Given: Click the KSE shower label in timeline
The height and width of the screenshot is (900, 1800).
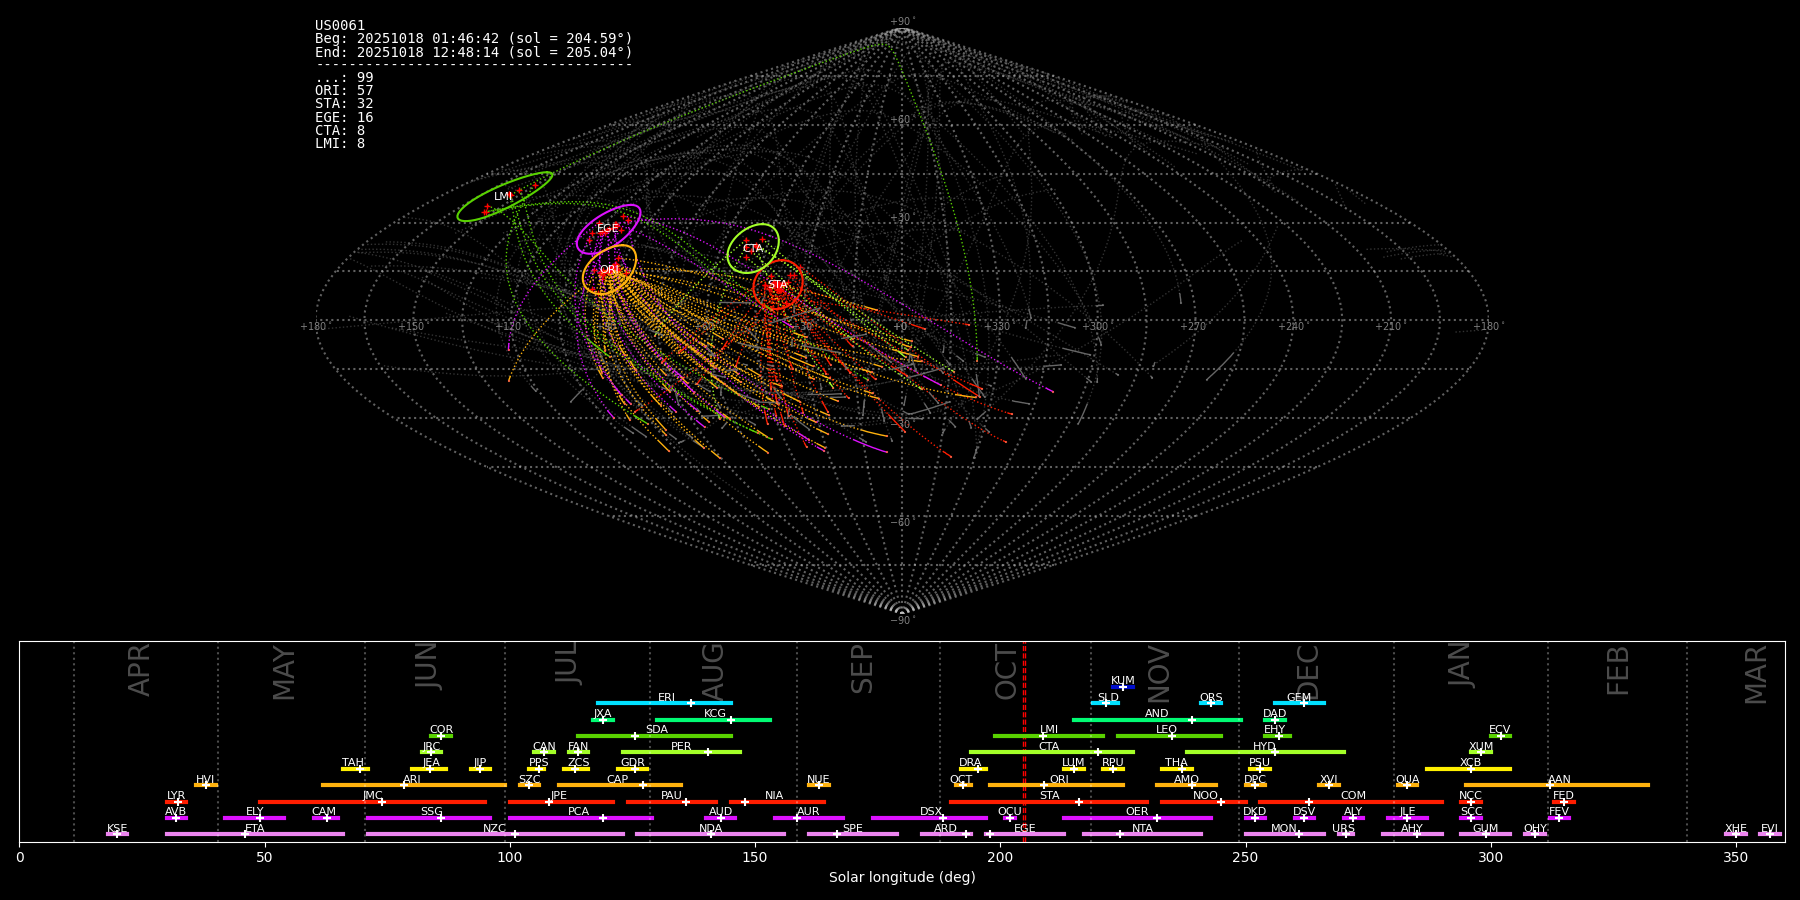Looking at the screenshot, I should point(117,829).
